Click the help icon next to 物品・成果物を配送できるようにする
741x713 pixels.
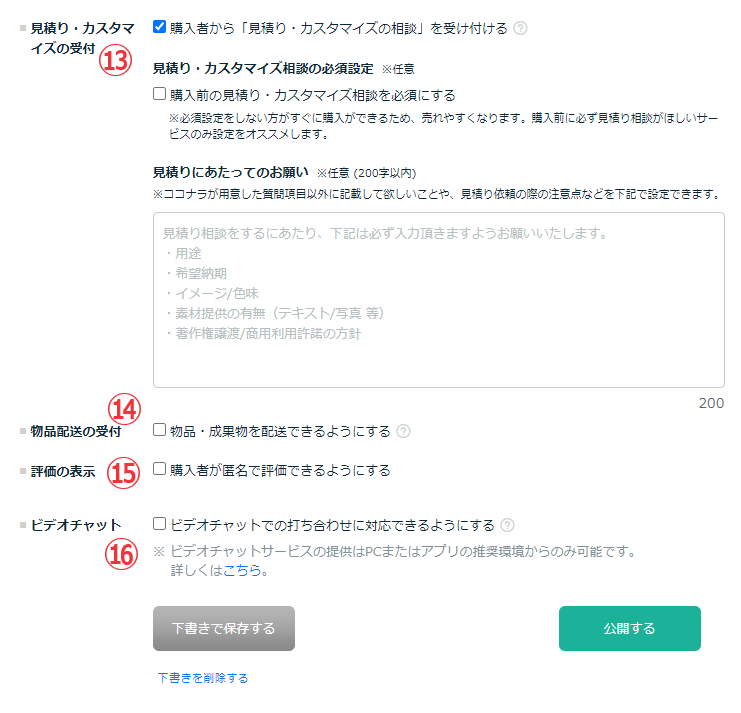pyautogui.click(x=403, y=432)
